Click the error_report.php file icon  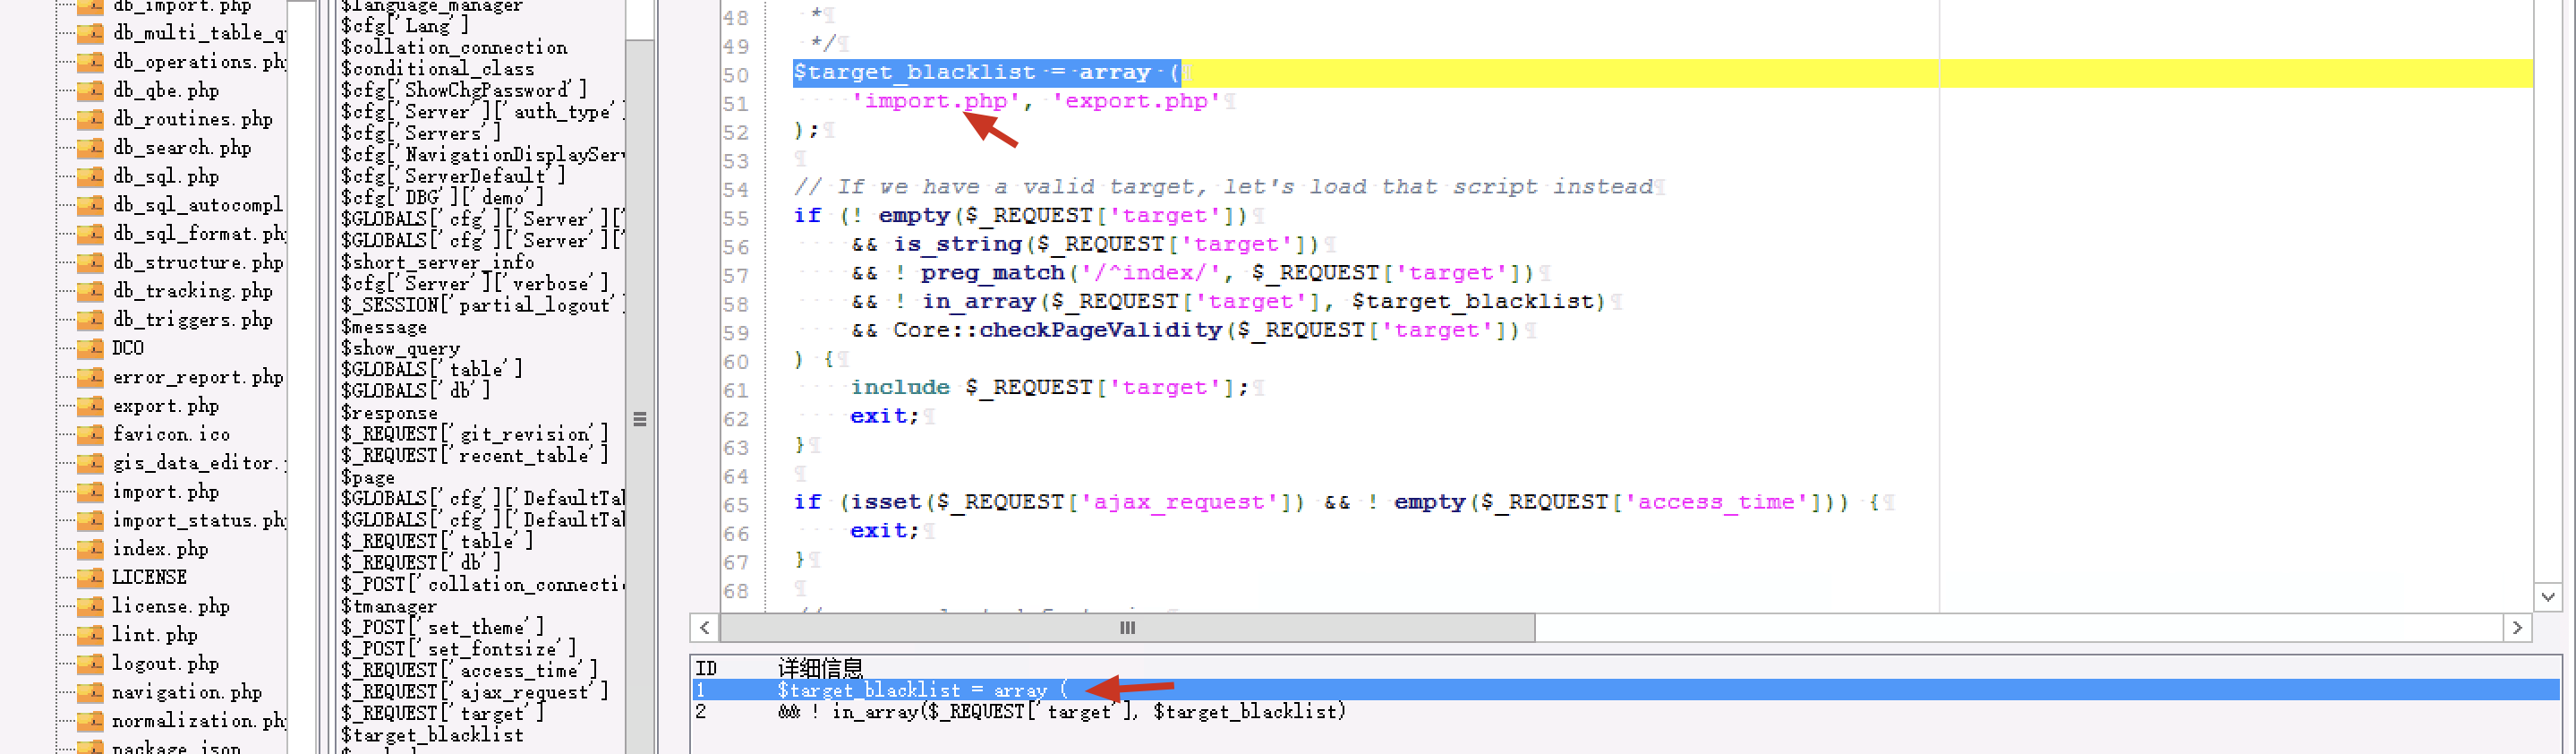click(x=90, y=377)
